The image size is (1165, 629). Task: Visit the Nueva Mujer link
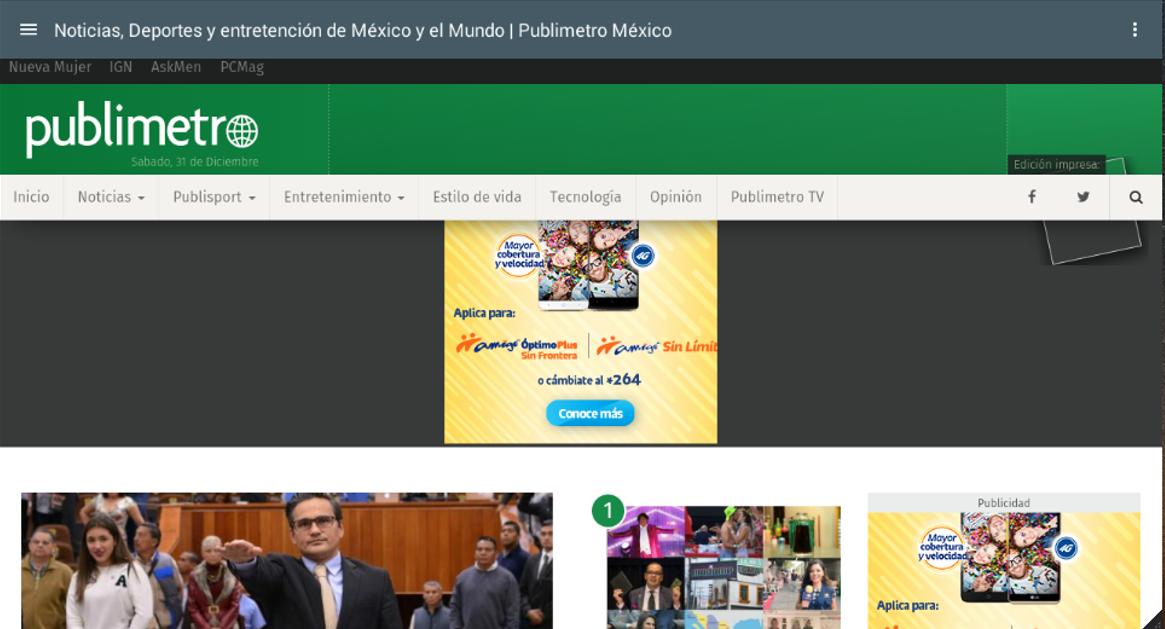pyautogui.click(x=50, y=67)
